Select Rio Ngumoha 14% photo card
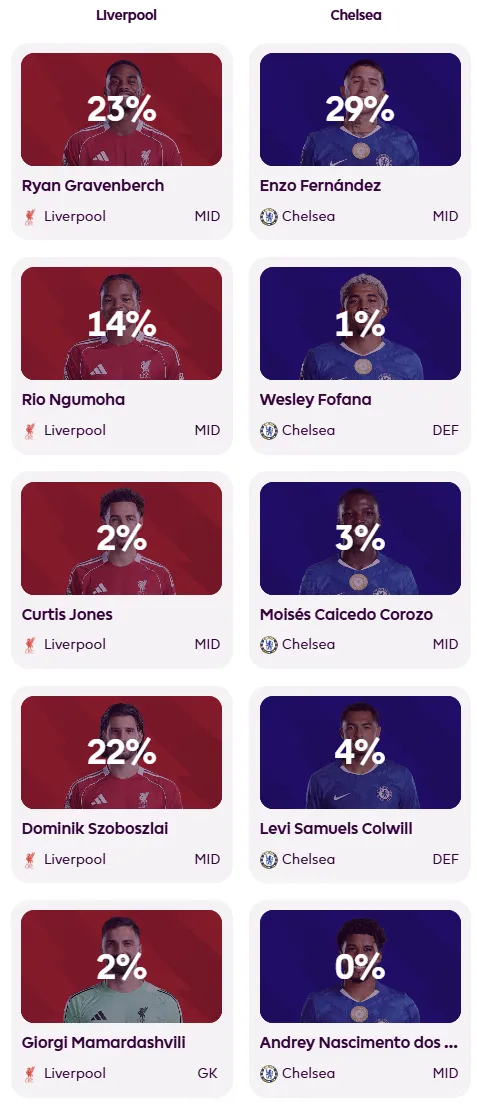 click(x=121, y=323)
